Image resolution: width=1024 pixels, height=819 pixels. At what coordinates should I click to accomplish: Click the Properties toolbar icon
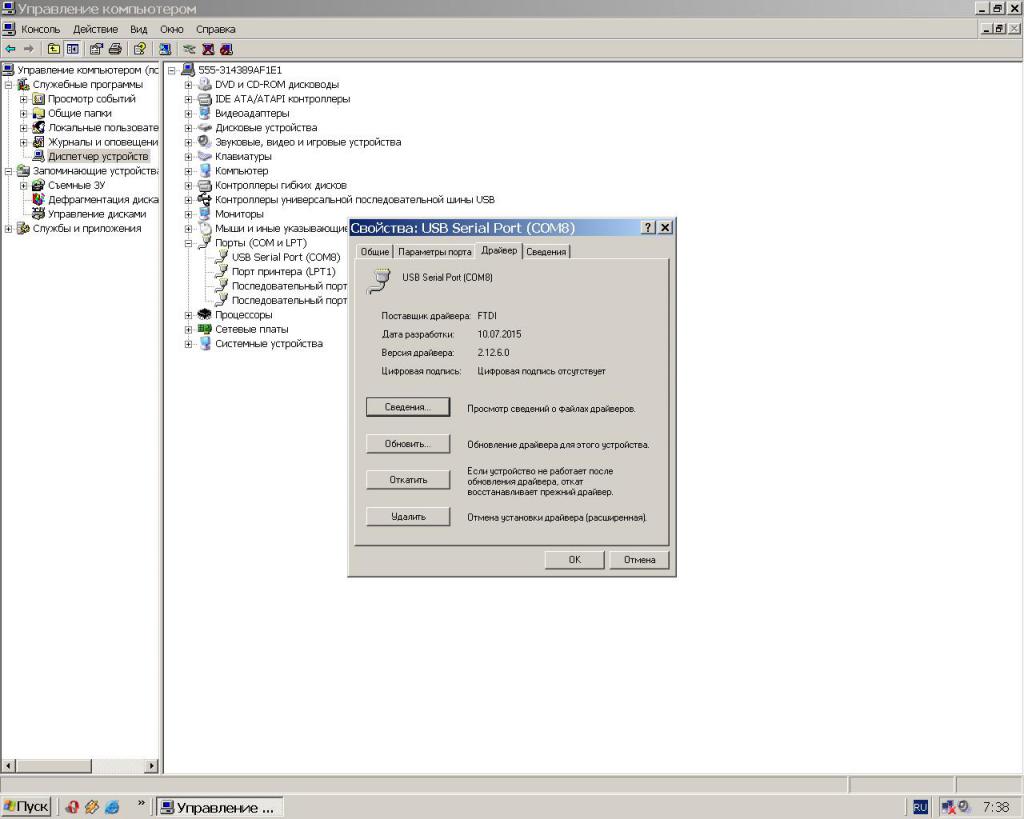click(x=96, y=48)
